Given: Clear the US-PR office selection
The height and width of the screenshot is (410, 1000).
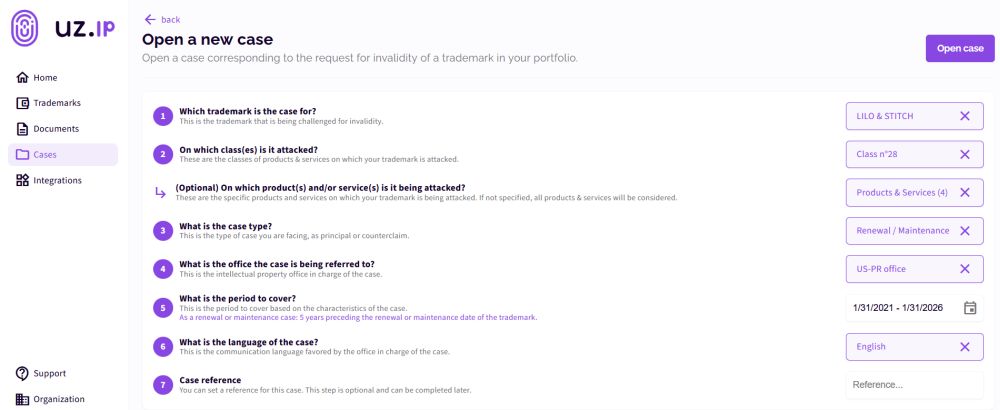Looking at the screenshot, I should tap(964, 269).
